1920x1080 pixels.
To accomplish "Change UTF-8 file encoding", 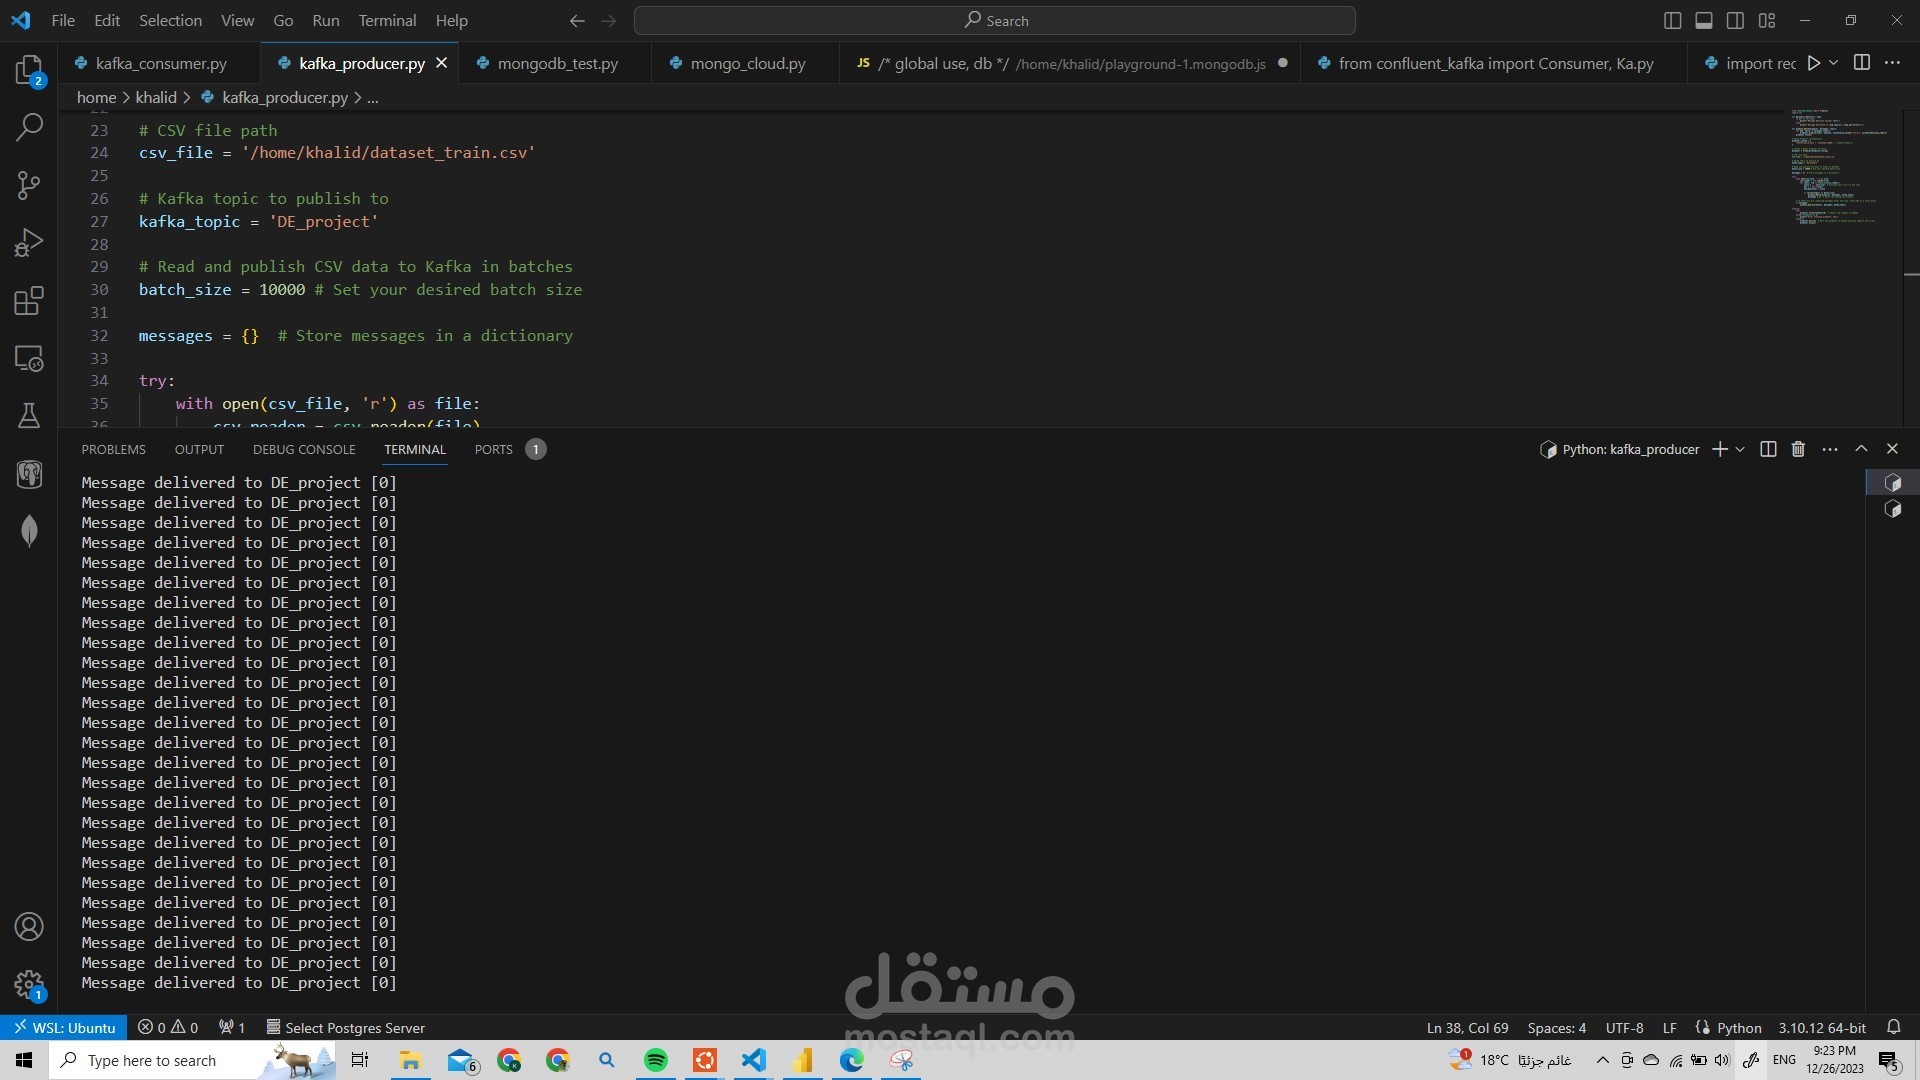I will [1624, 1028].
